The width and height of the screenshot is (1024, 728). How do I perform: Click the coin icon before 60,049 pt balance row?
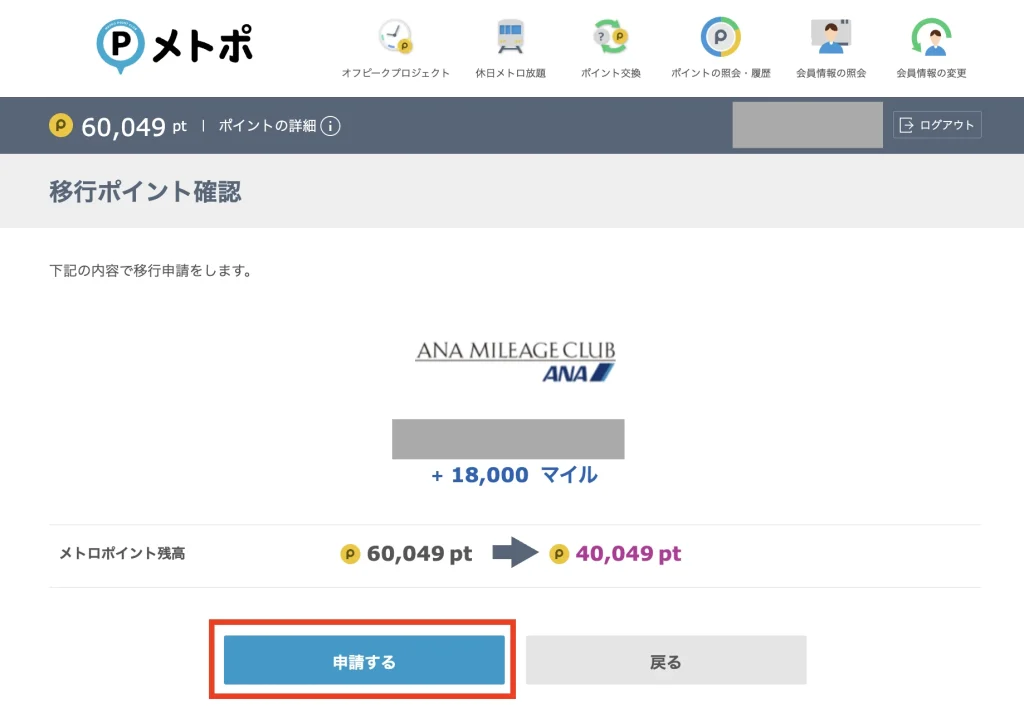[350, 554]
